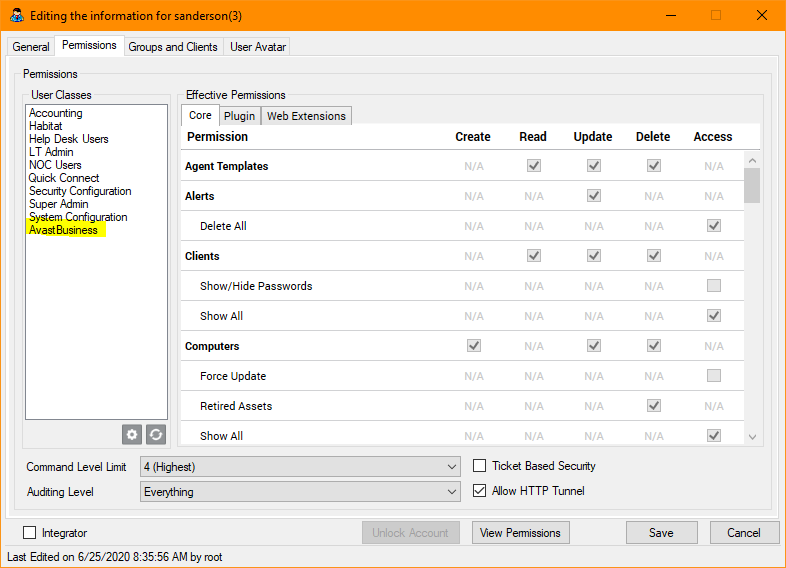
Task: Open the Web Extensions tab
Action: pyautogui.click(x=306, y=116)
